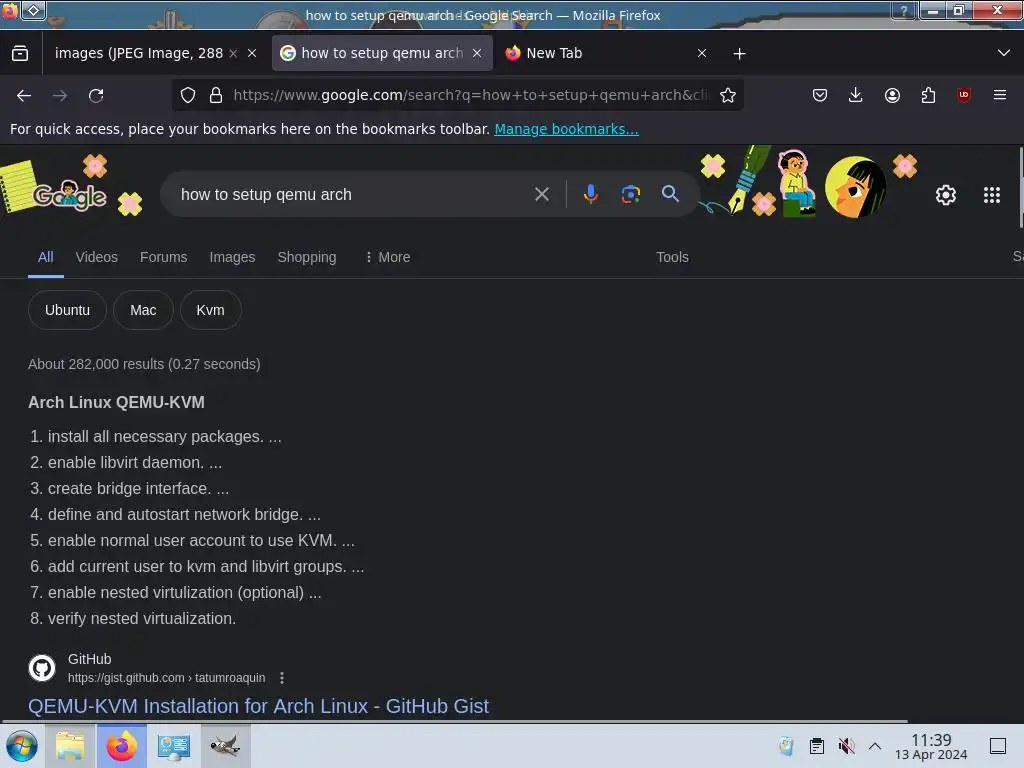Close the images JPEG tab
The width and height of the screenshot is (1024, 768).
[252, 54]
